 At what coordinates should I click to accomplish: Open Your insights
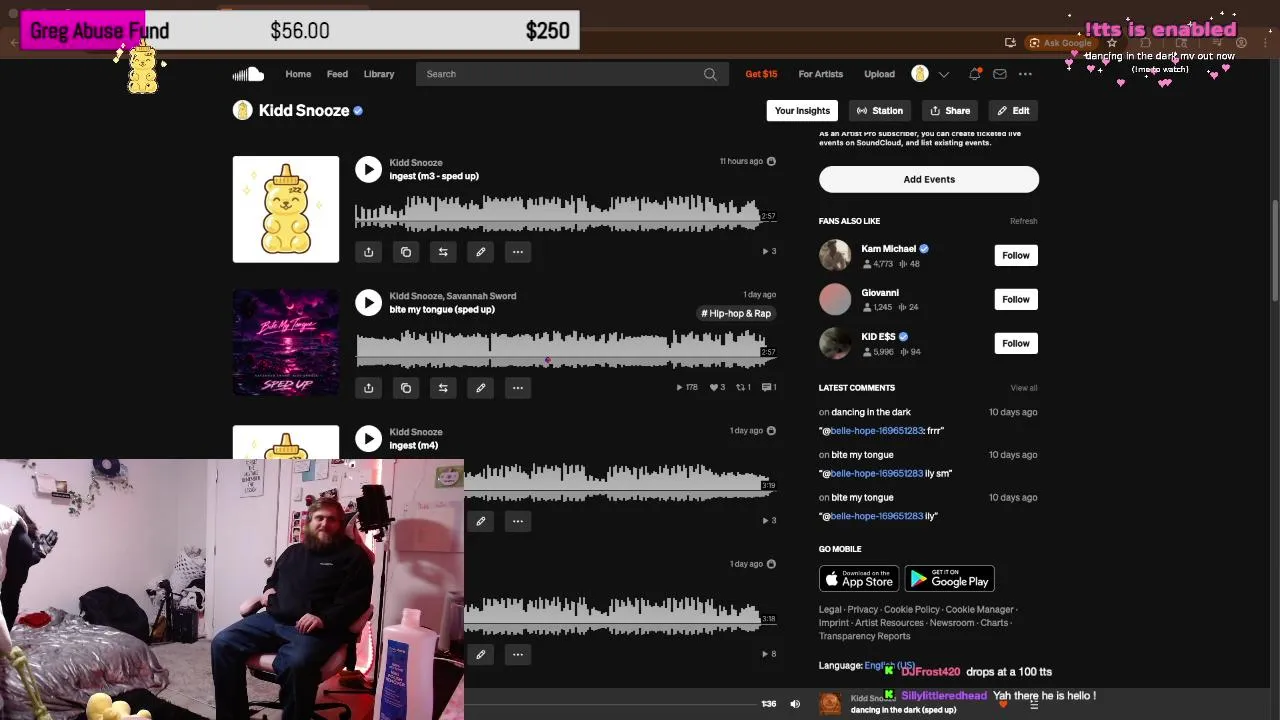coord(802,111)
